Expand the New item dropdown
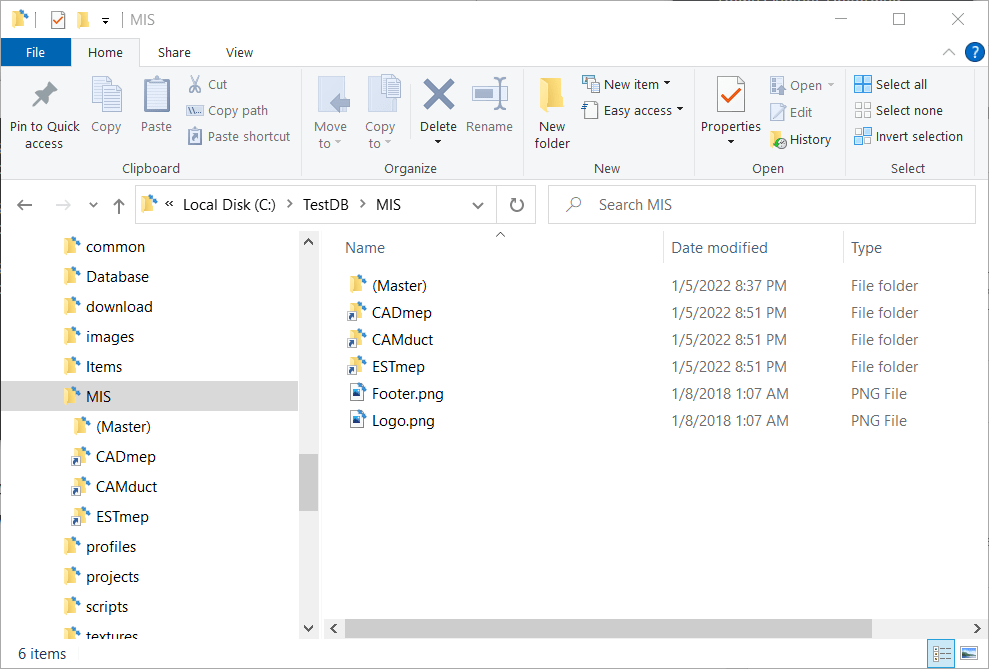 pos(667,84)
